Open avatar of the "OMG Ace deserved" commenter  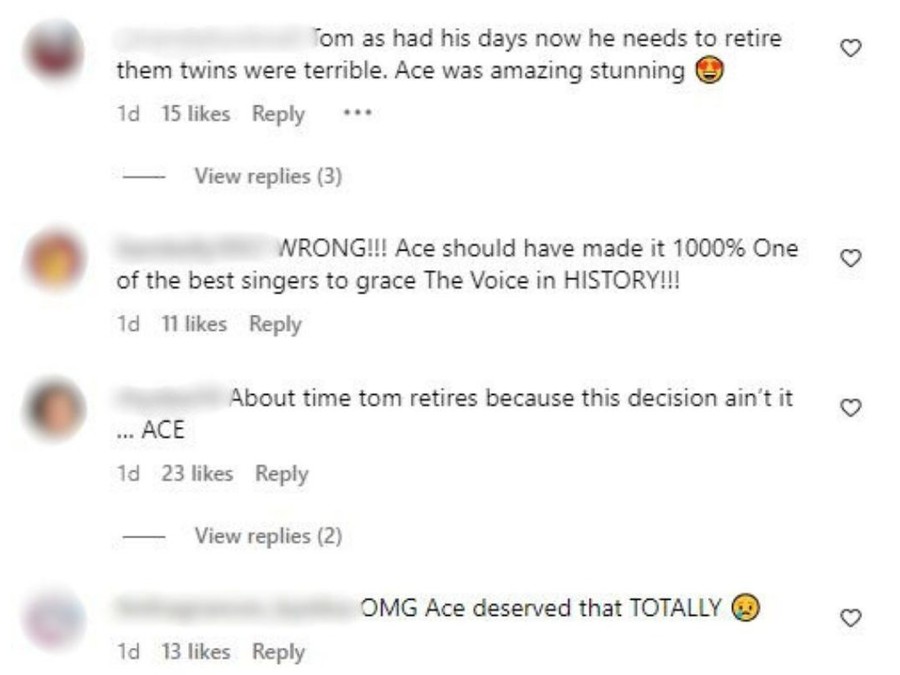pos(55,618)
